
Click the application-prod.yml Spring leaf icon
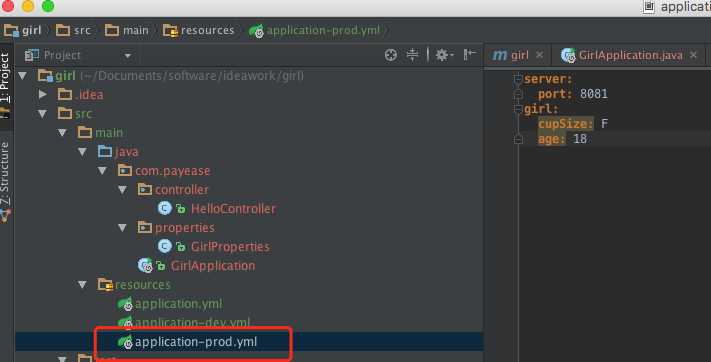[125, 342]
